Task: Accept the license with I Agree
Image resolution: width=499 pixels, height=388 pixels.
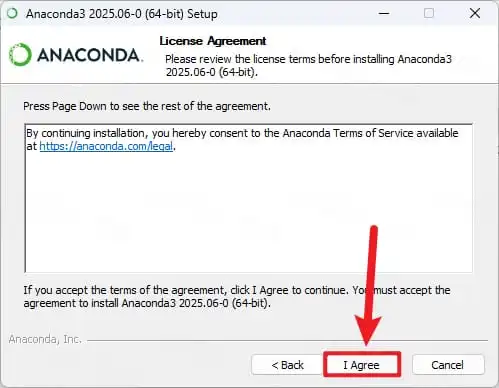Action: (362, 365)
